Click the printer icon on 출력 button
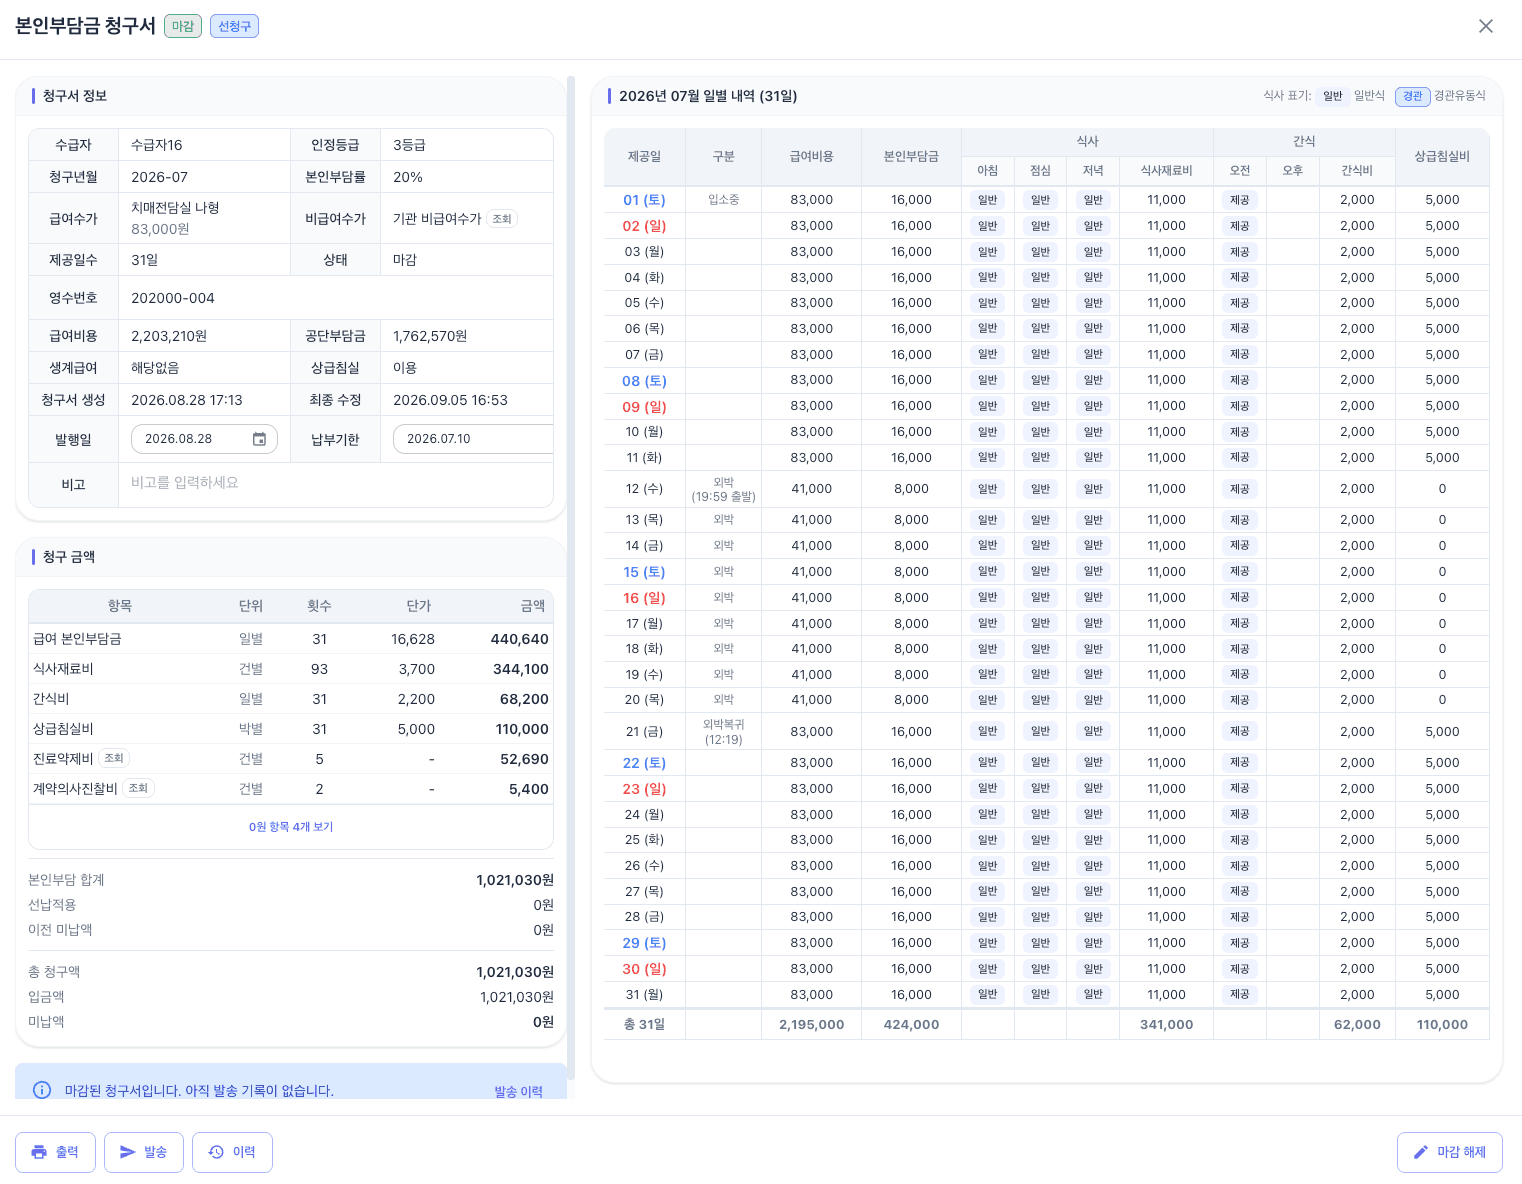This screenshot has width=1522, height=1184. pos(39,1152)
